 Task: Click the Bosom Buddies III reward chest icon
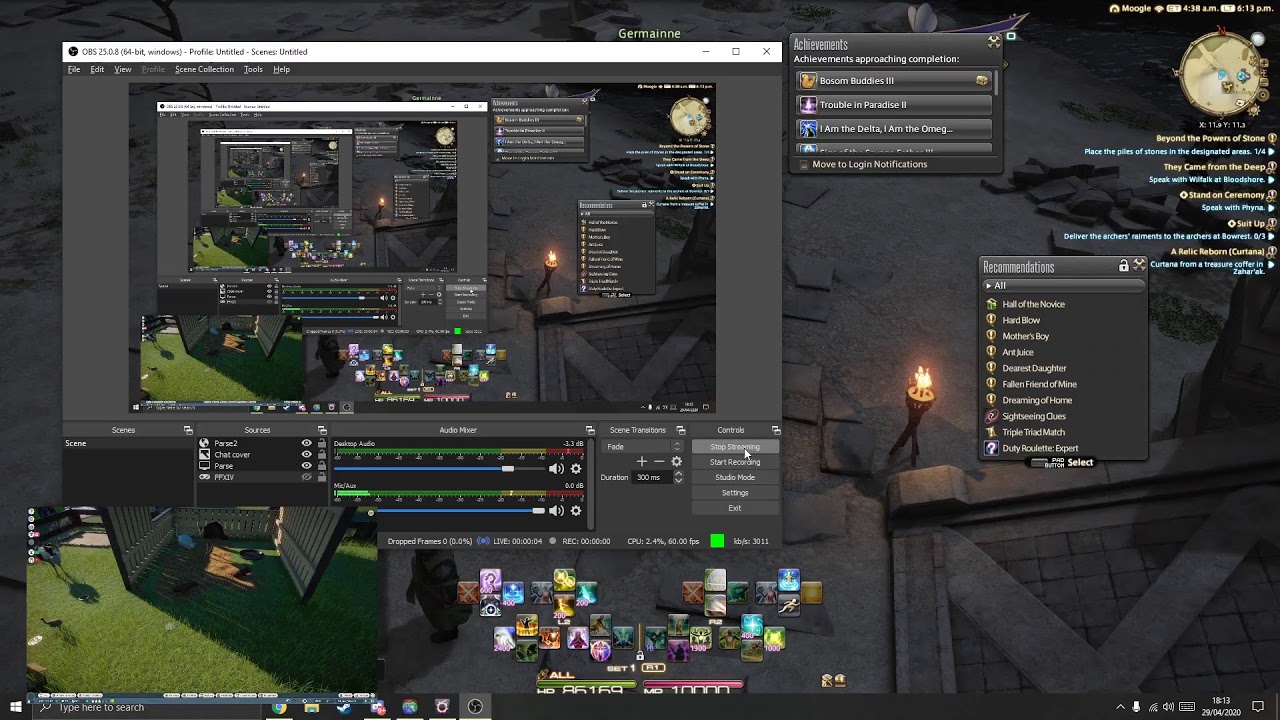click(x=982, y=80)
